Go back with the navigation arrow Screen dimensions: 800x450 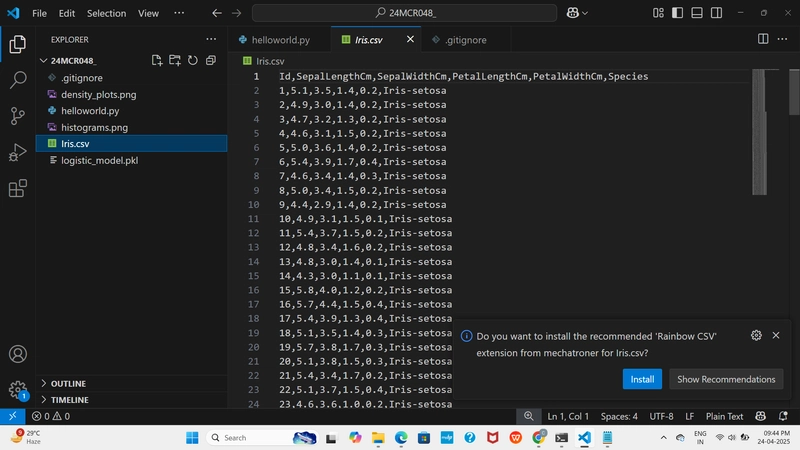(217, 13)
